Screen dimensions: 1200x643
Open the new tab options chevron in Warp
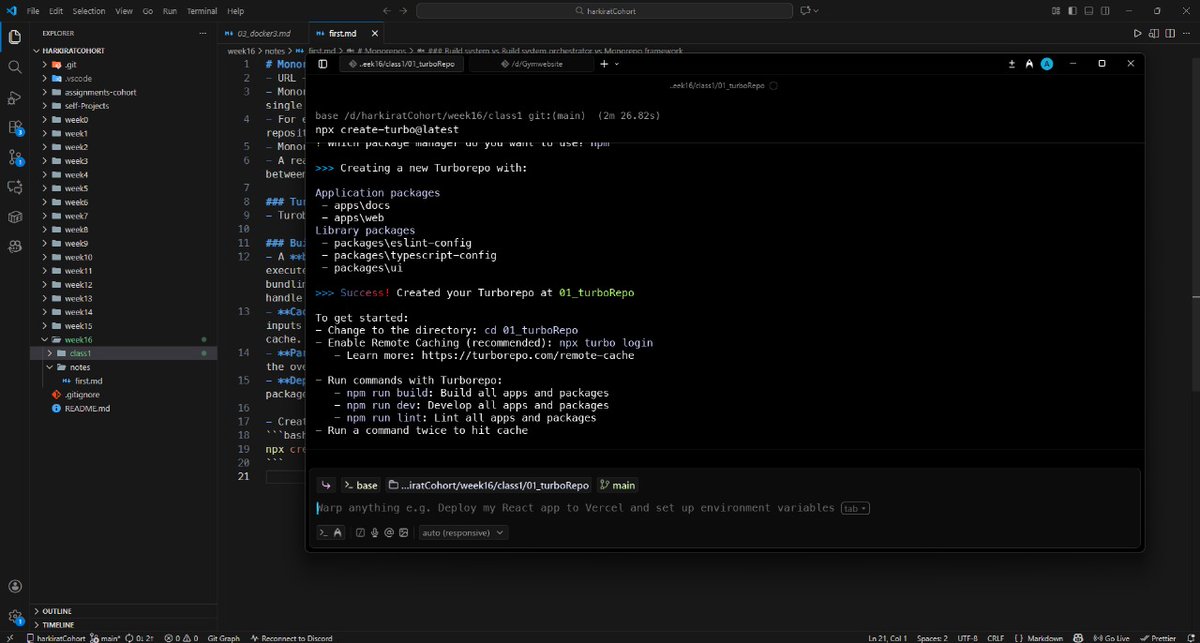617,63
